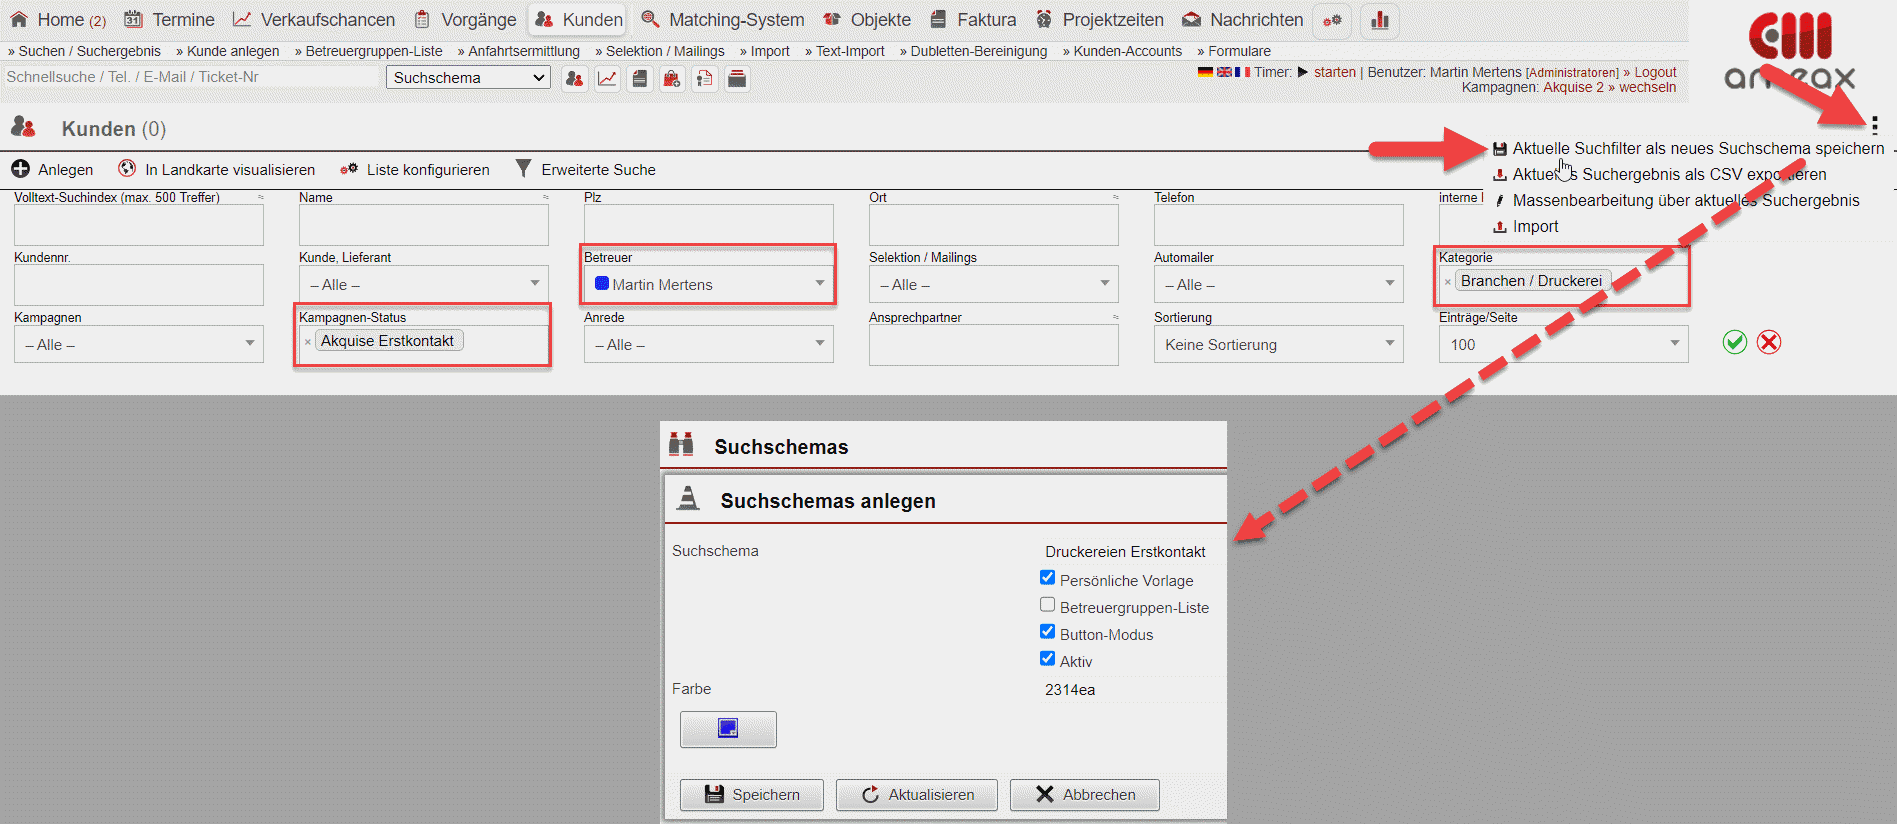Open the Suchschema dropdown
1897x824 pixels.
(x=468, y=78)
